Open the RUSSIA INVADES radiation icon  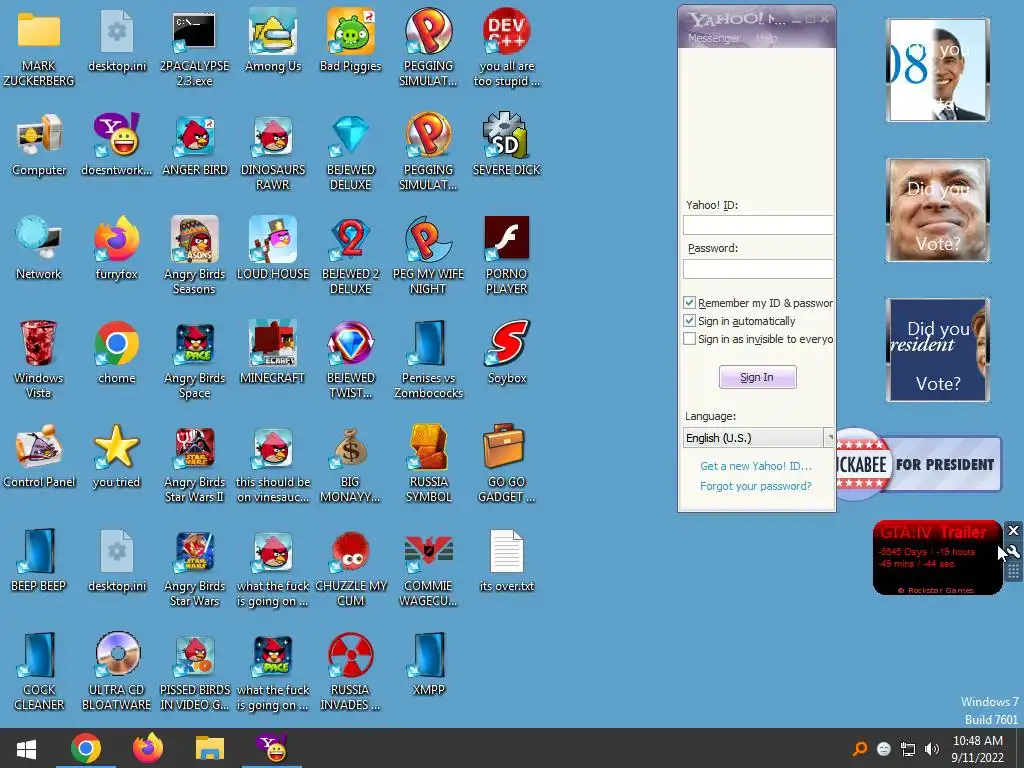[x=351, y=671]
